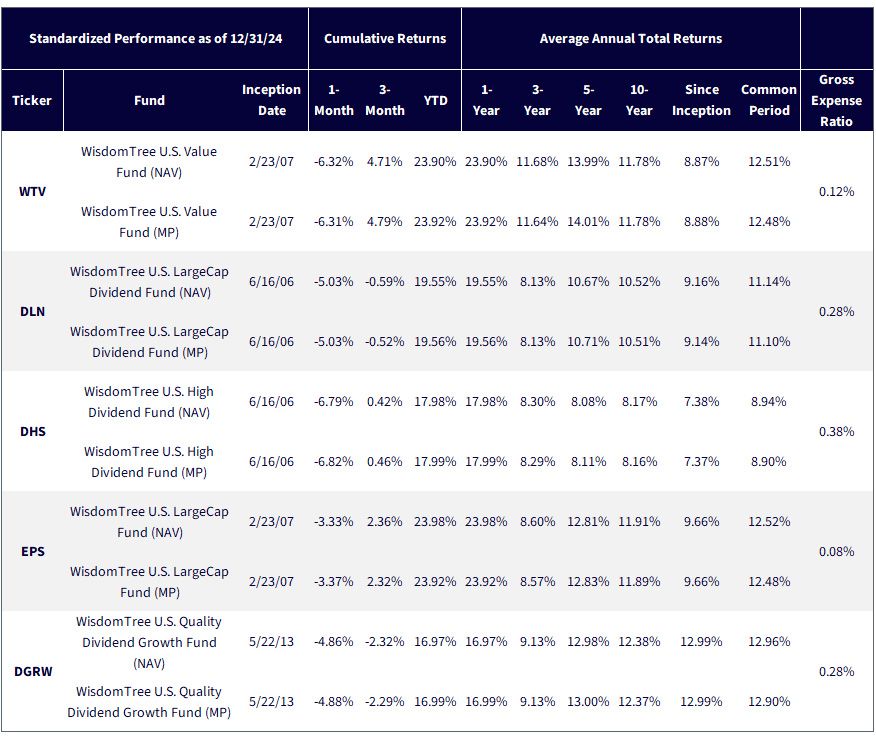Screen dimensions: 876x739
Task: Select WisdomTree U.S. LargeCap Dividend Fund (MP)
Action: click(x=149, y=342)
